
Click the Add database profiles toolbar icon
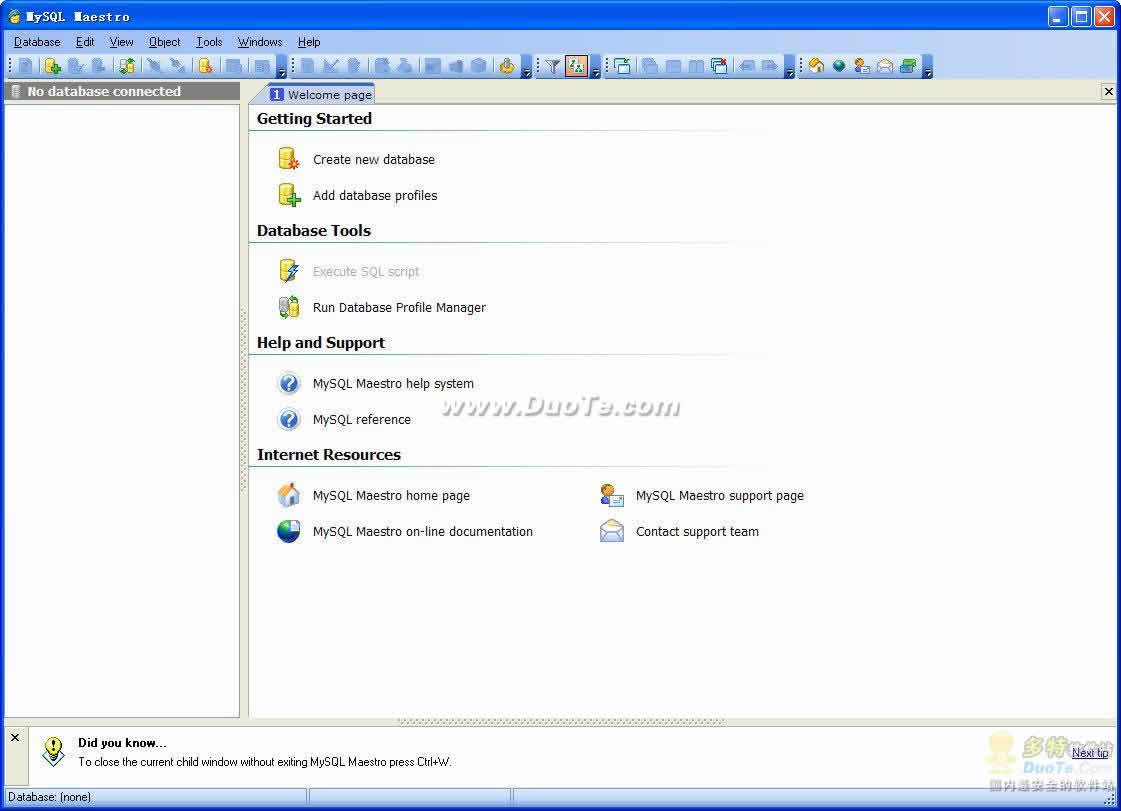point(52,67)
